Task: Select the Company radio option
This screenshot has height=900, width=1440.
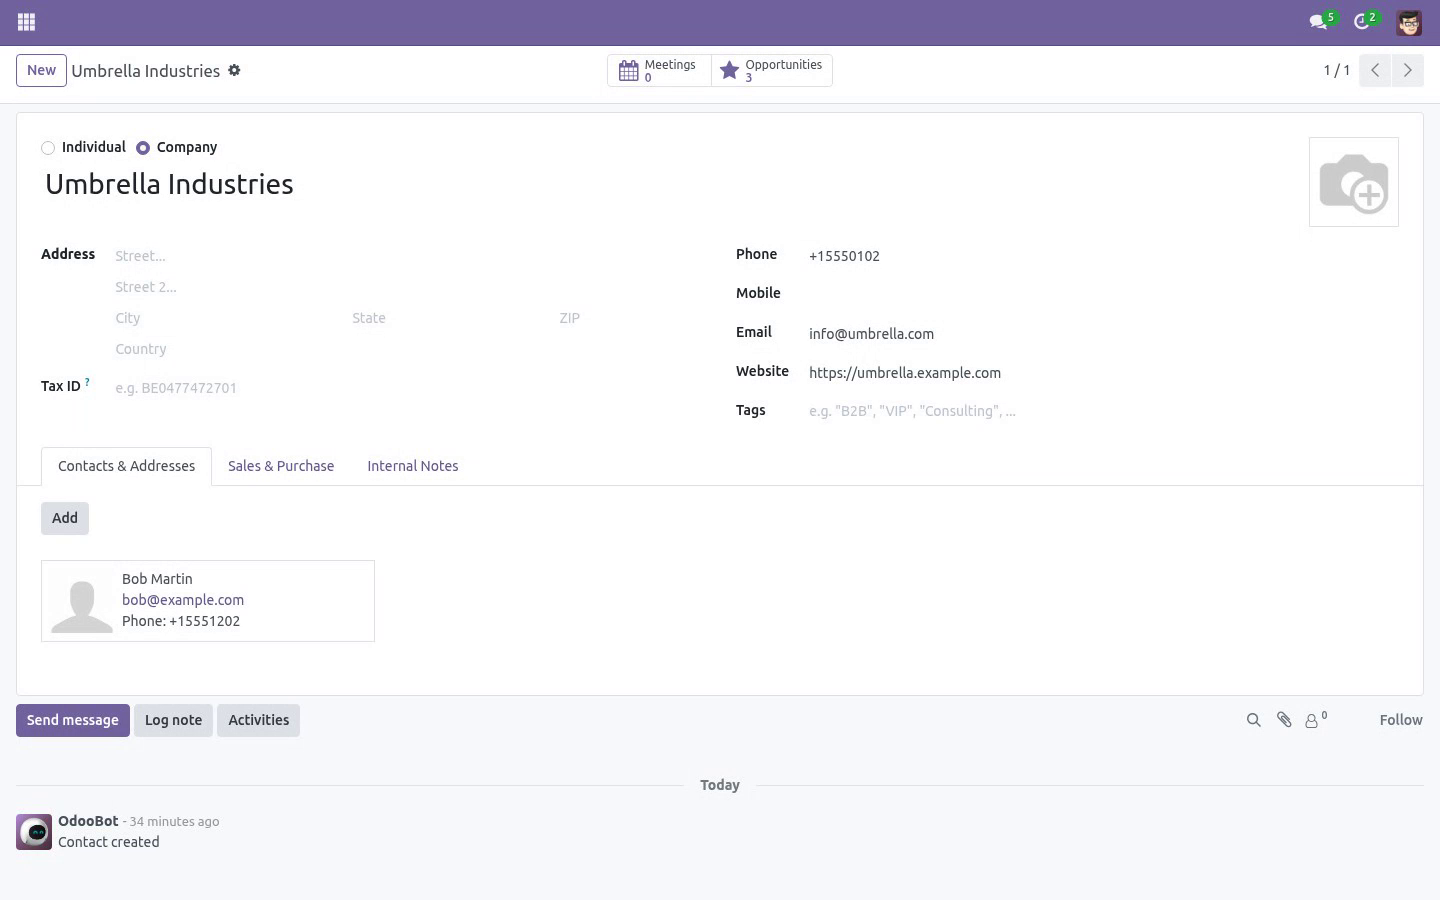Action: 143,148
